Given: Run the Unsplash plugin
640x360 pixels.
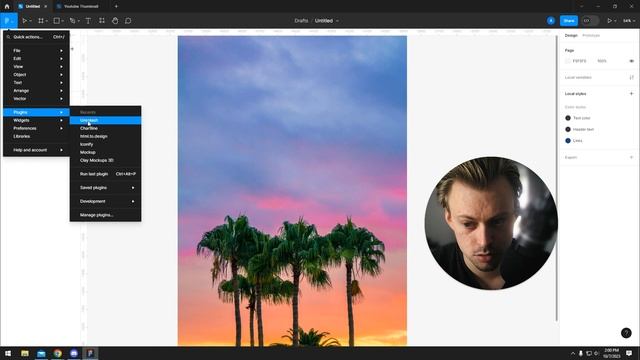Looking at the screenshot, I should pyautogui.click(x=105, y=120).
